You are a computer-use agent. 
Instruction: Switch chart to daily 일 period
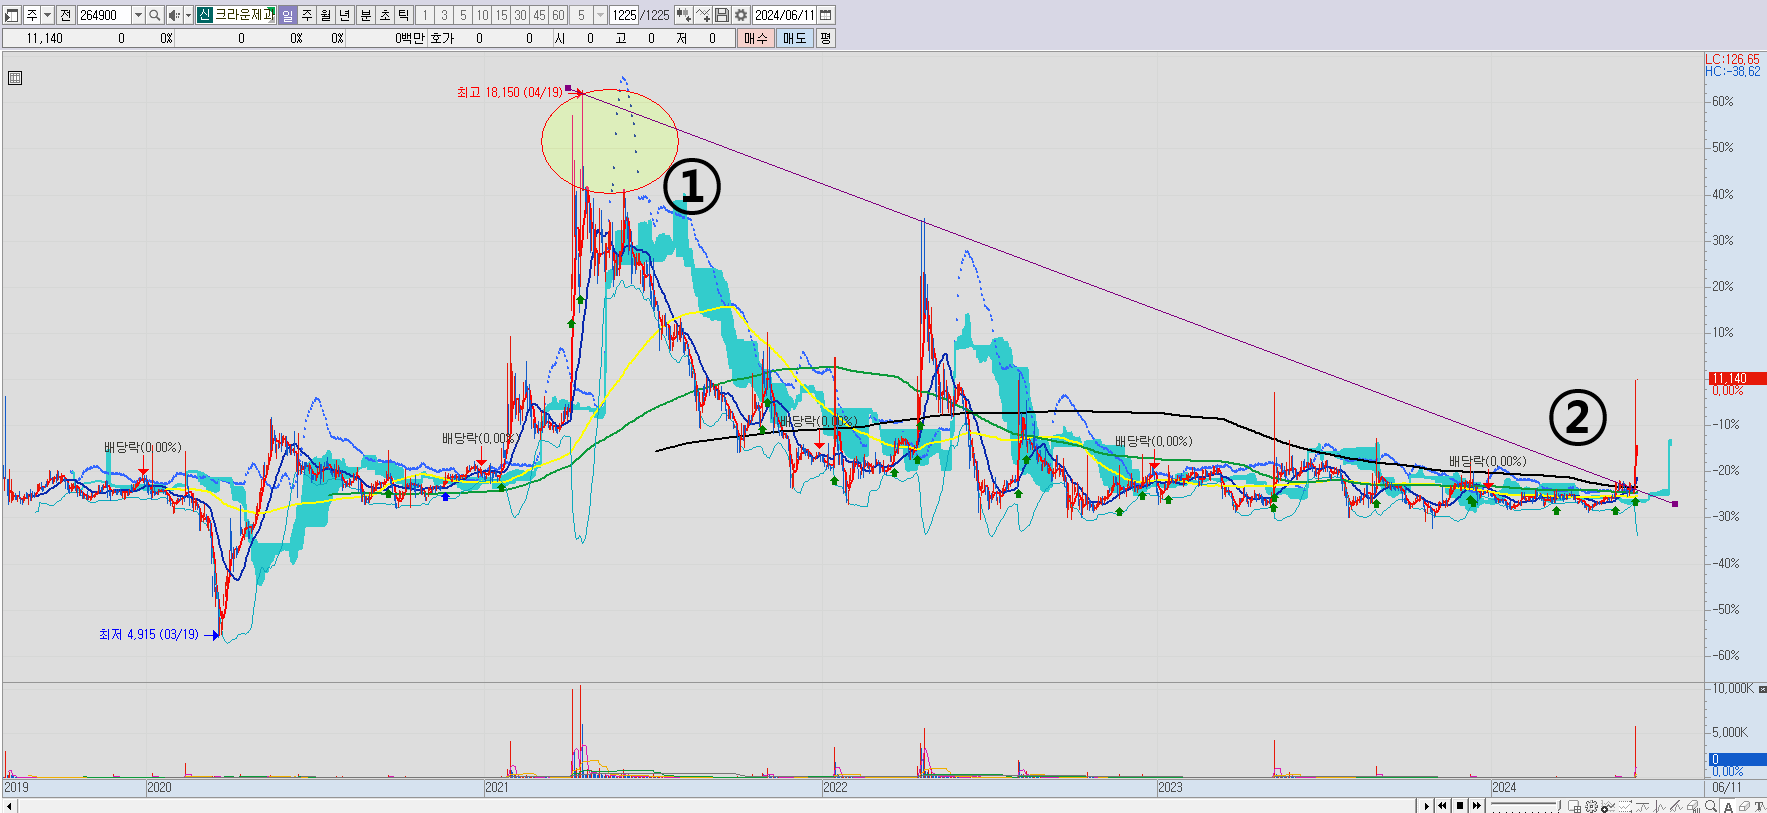[288, 15]
